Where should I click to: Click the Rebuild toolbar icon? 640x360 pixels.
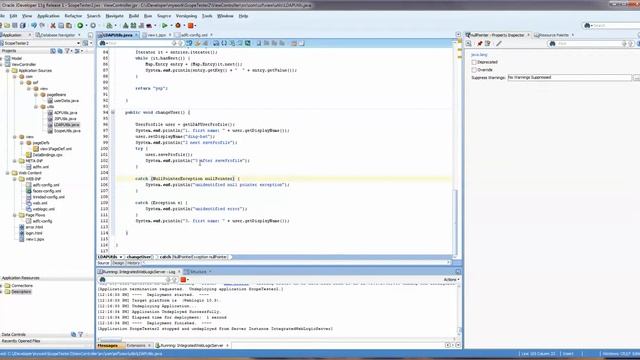133,26
